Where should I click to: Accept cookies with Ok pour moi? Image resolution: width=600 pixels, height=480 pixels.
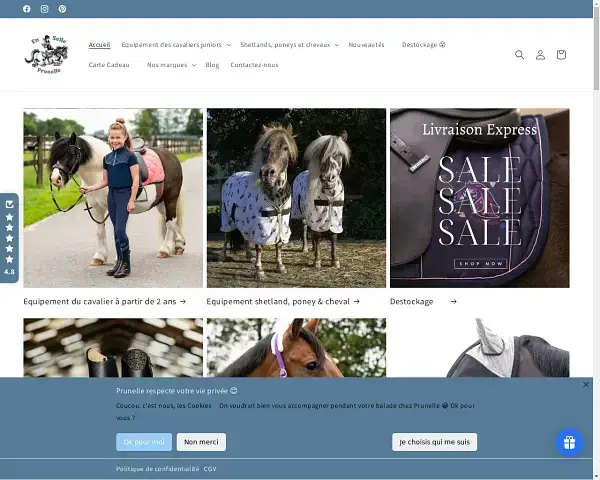click(x=144, y=442)
